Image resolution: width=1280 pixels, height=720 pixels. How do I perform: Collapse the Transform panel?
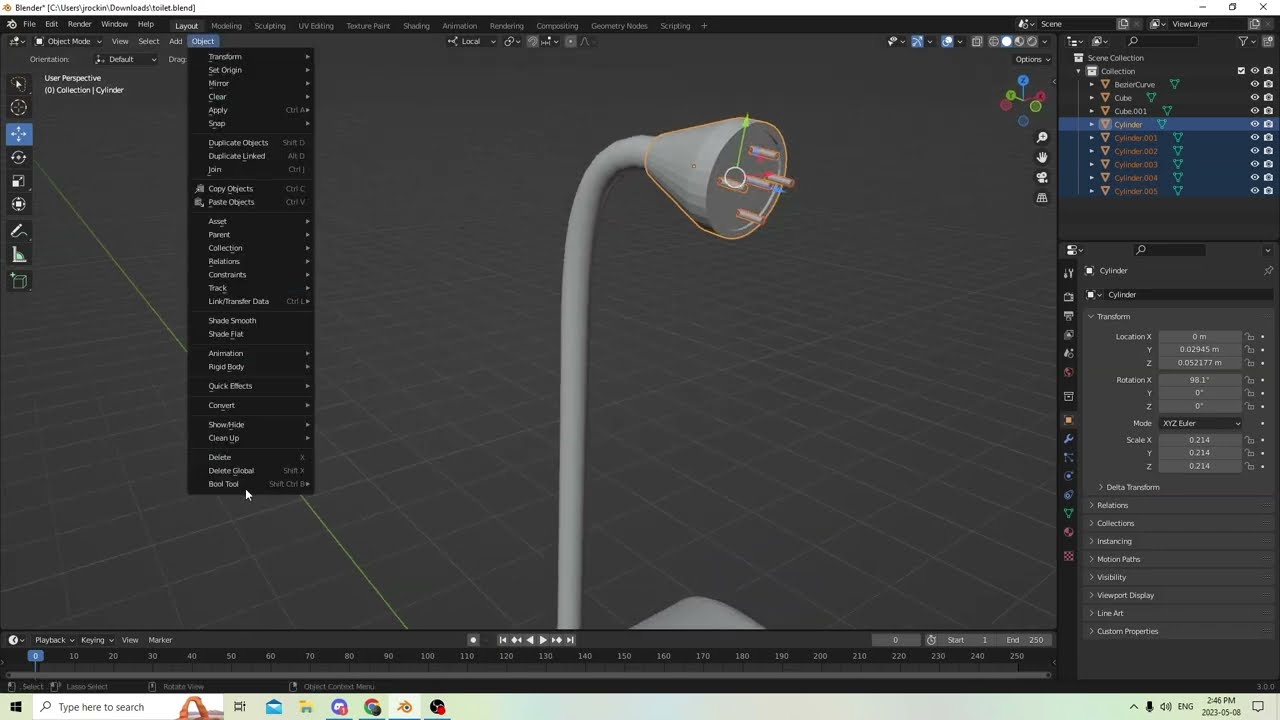coord(1113,316)
